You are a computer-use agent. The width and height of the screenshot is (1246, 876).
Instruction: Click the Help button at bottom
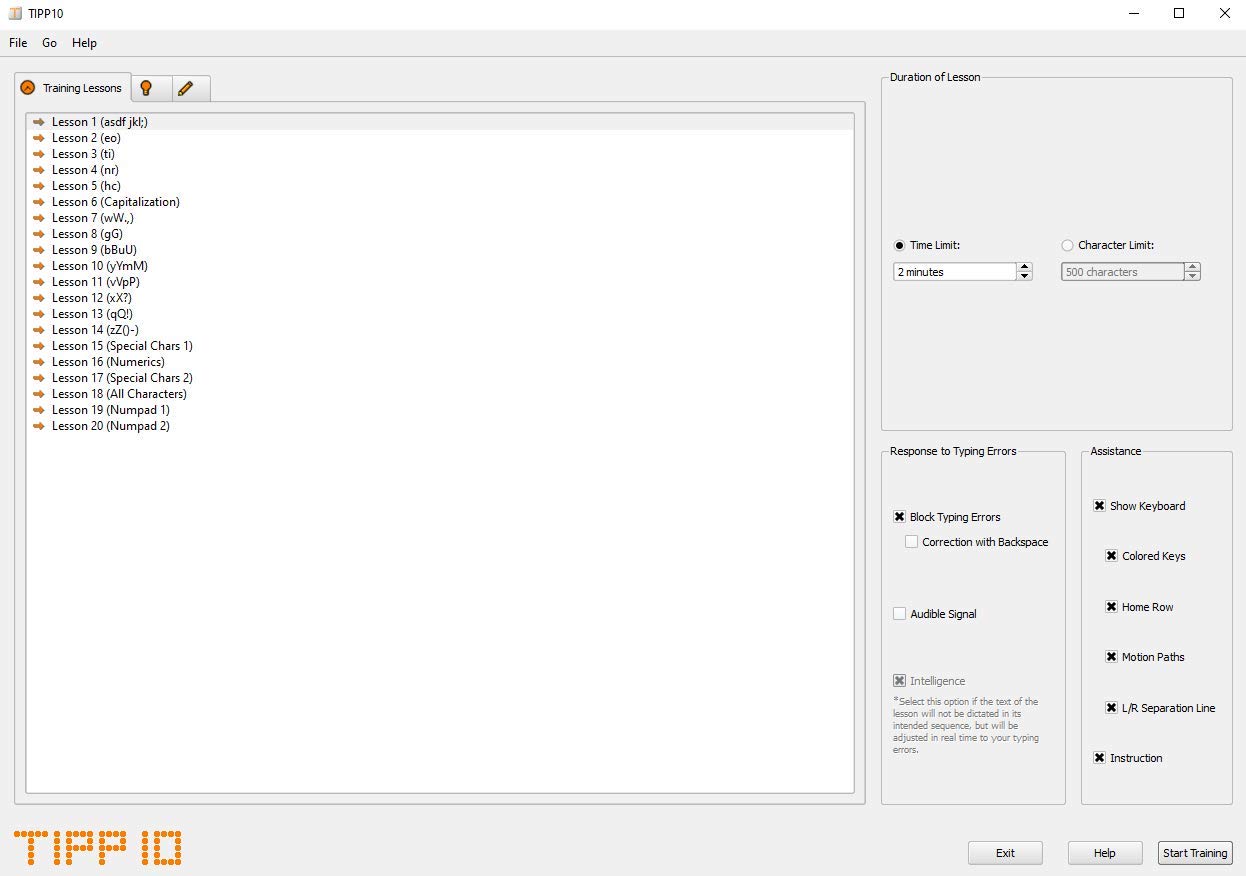1105,853
